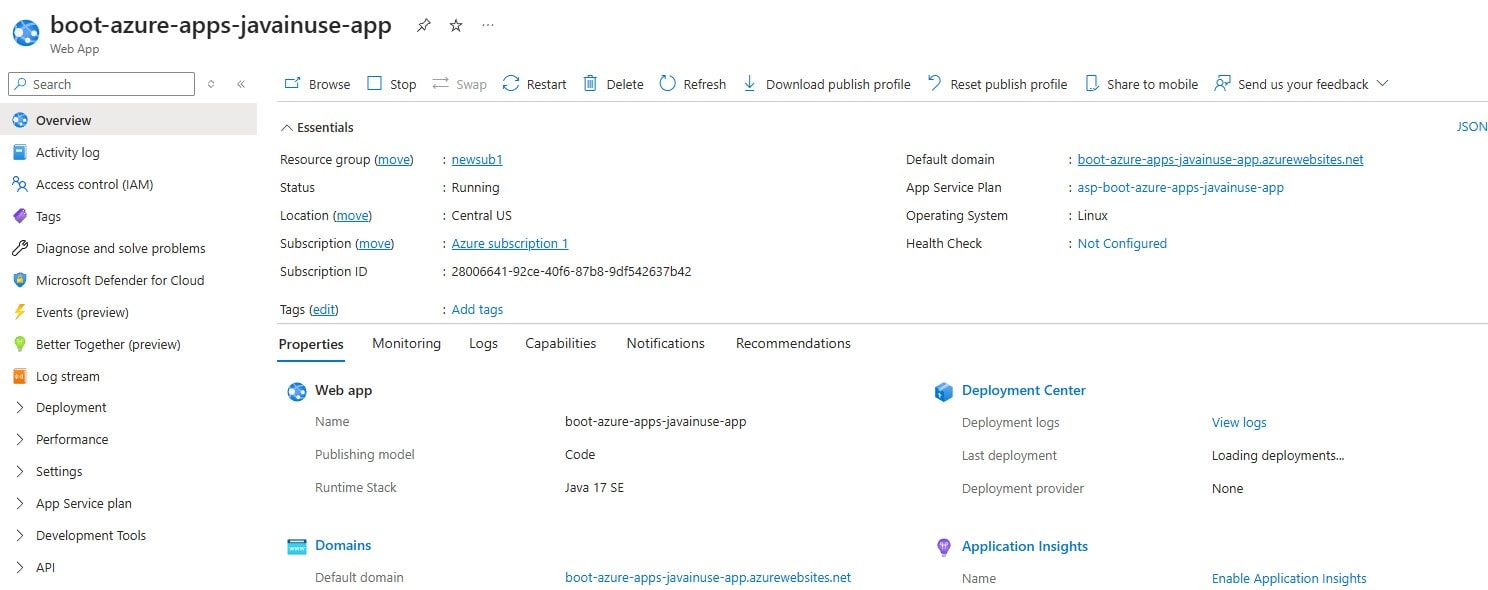Switch to the Logs tab
The image size is (1488, 590).
[x=483, y=343]
